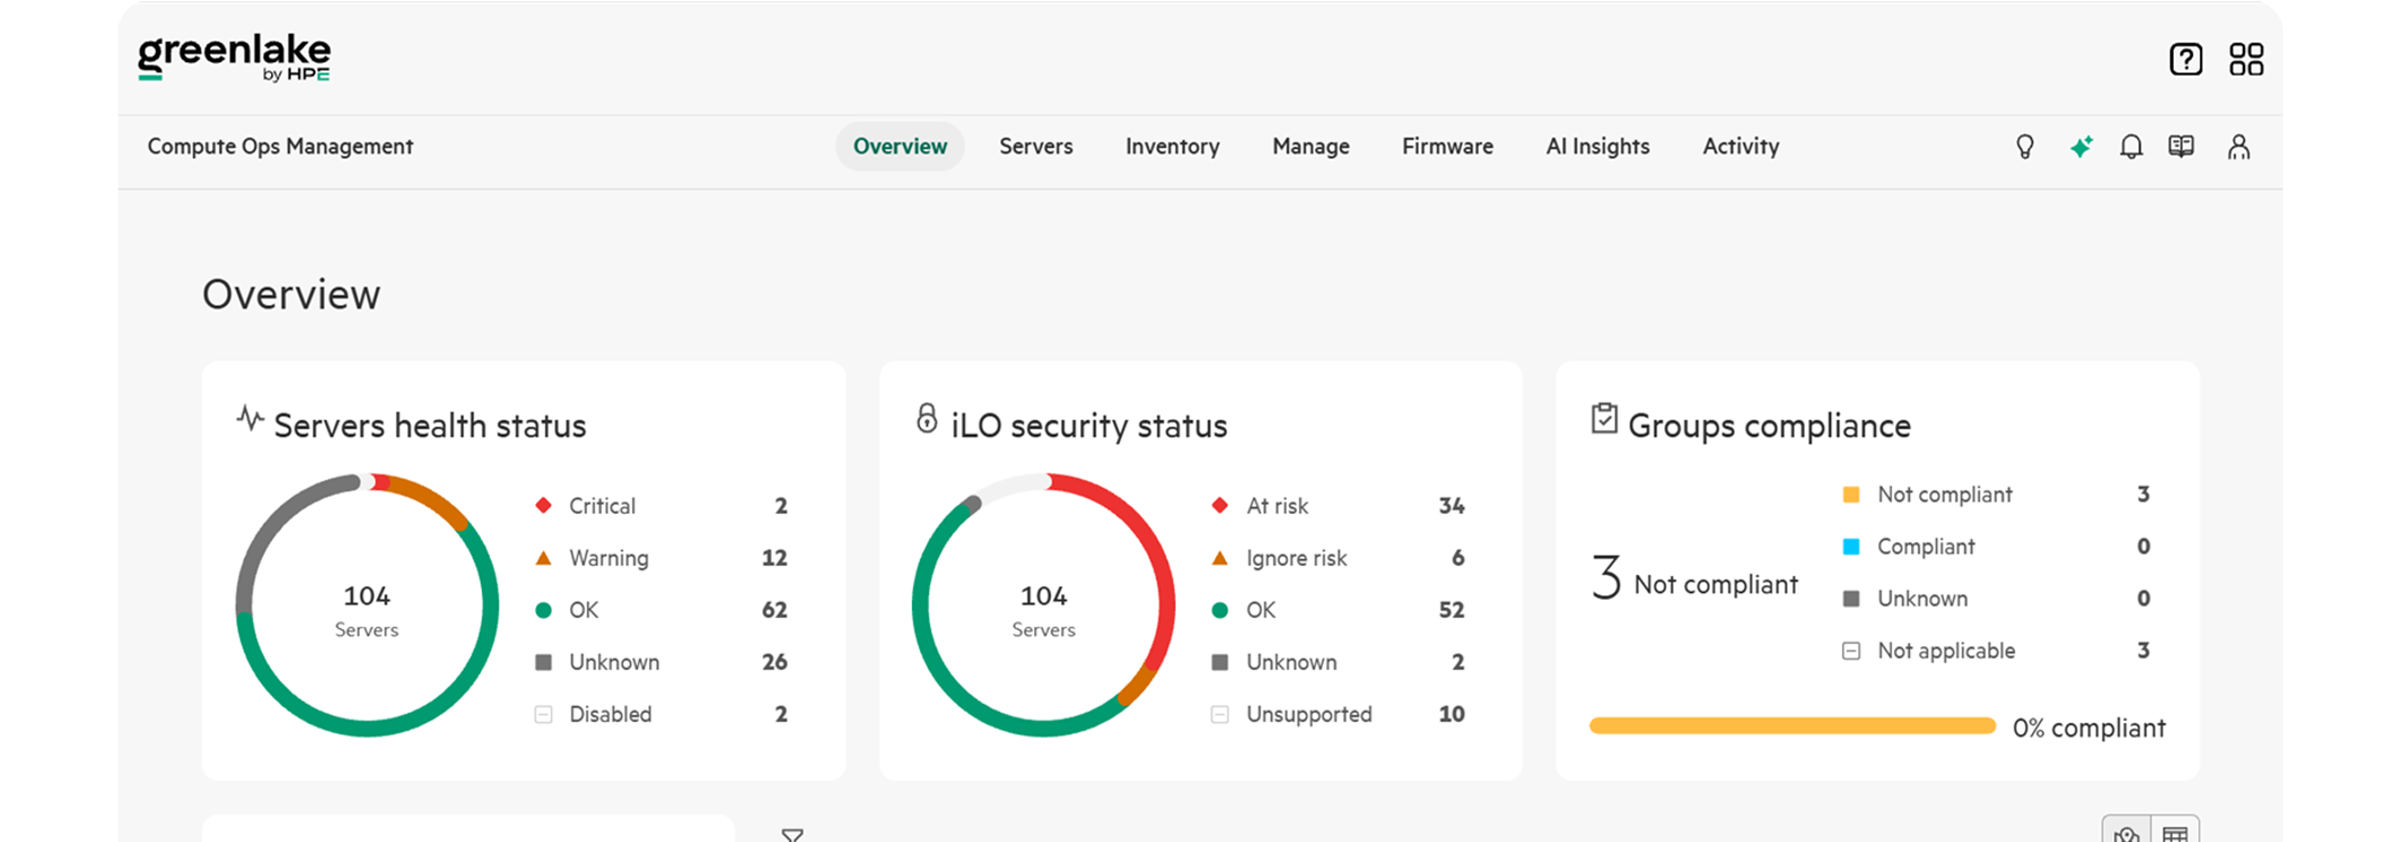Click the Not applicable legend marker
2400x842 pixels.
tap(1851, 651)
